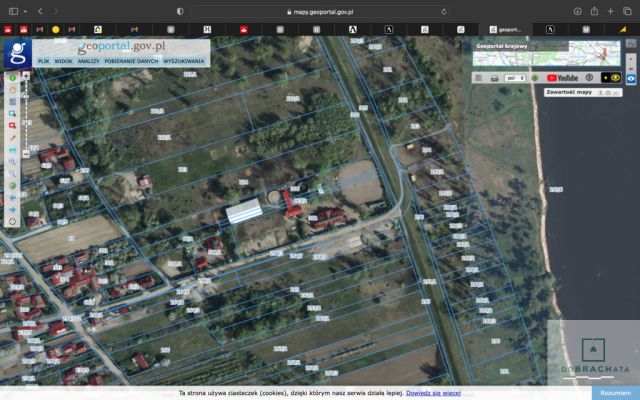
Task: Follow the Dowiedz się więcej link
Action: point(433,393)
